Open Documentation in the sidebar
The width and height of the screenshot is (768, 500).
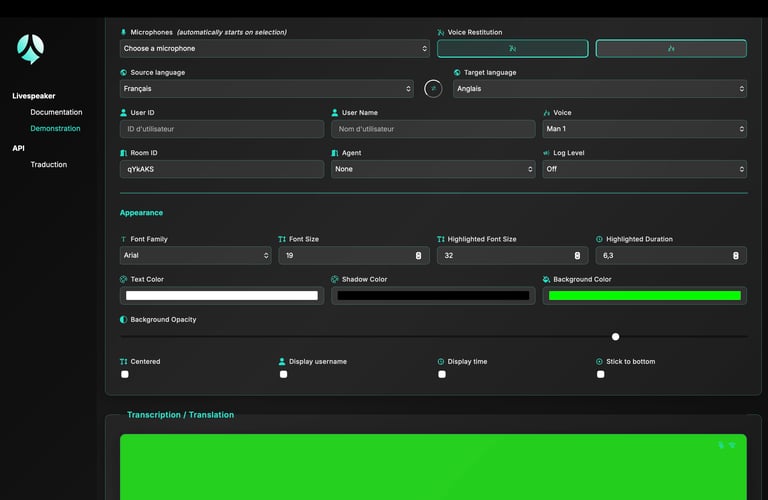tap(56, 112)
